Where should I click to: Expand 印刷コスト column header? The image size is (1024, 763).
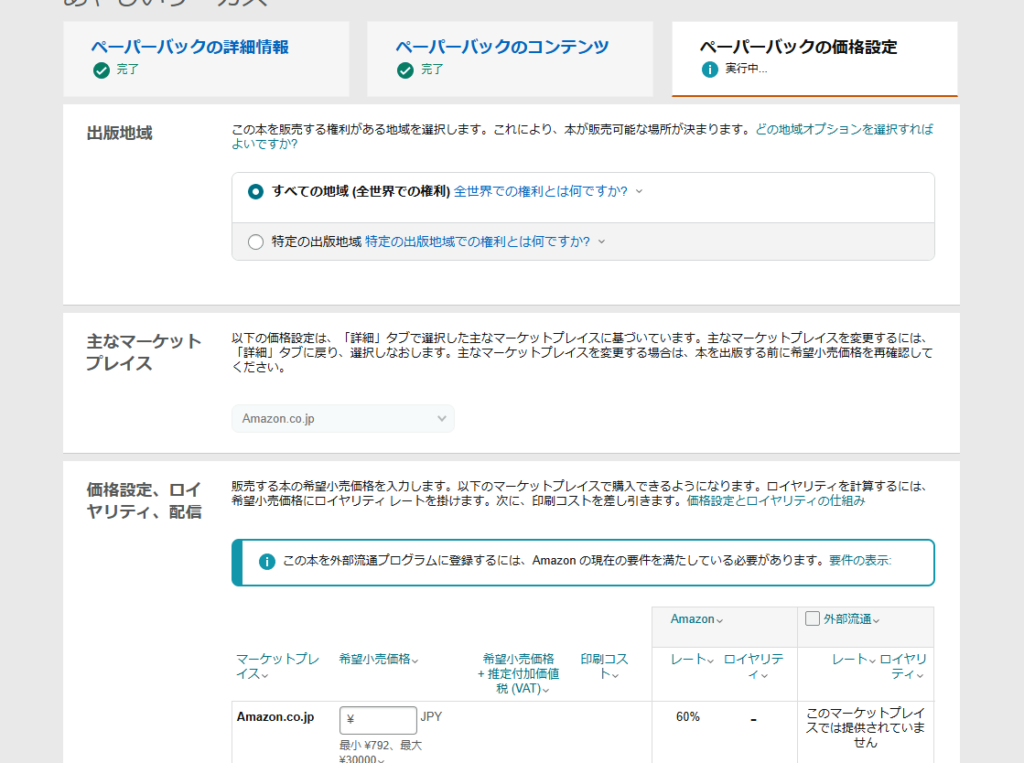click(604, 666)
